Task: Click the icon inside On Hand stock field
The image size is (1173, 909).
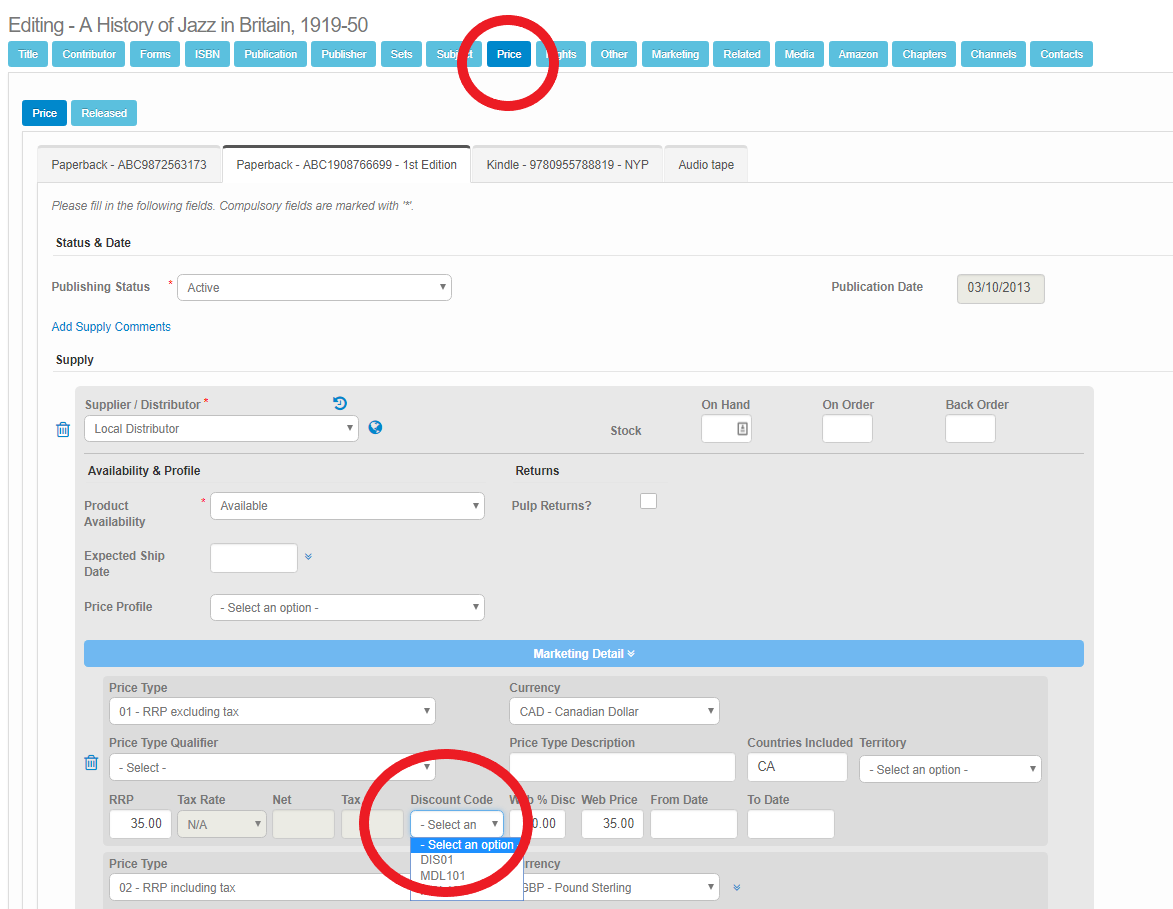Action: 742,429
